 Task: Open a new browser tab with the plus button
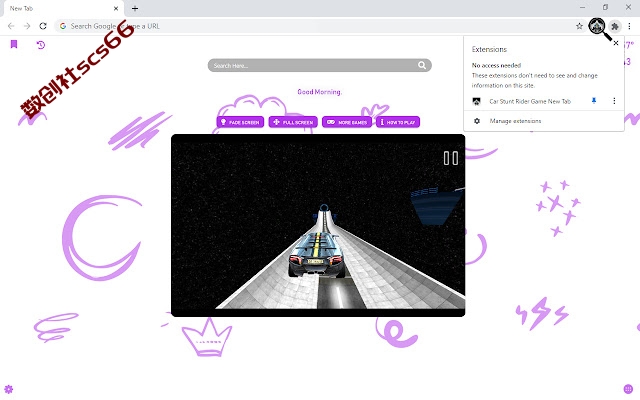pos(135,9)
